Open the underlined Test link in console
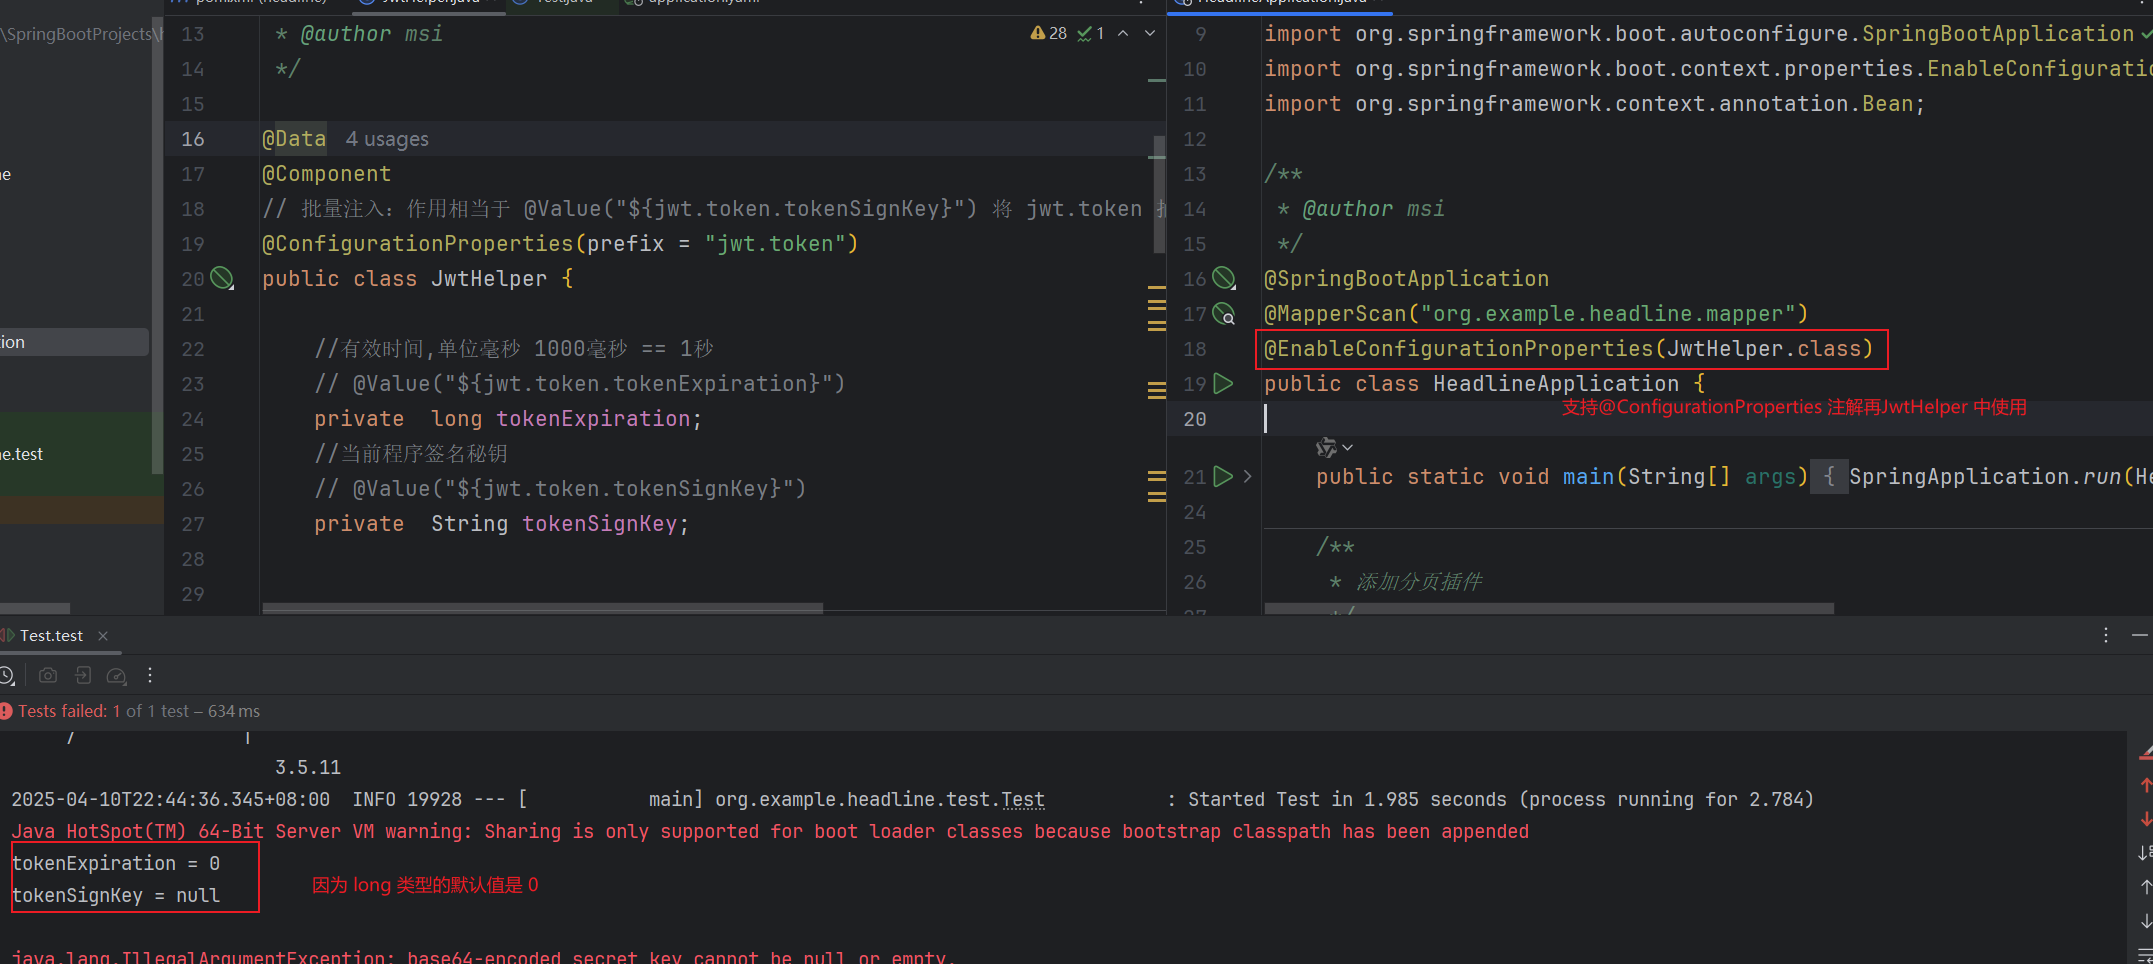Image resolution: width=2153 pixels, height=964 pixels. coord(1023,800)
